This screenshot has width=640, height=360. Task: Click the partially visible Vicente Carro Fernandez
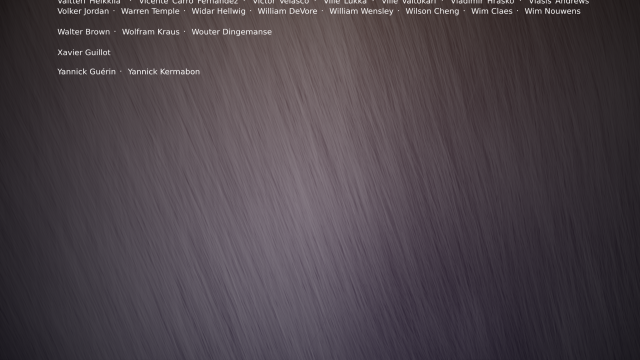point(188,2)
